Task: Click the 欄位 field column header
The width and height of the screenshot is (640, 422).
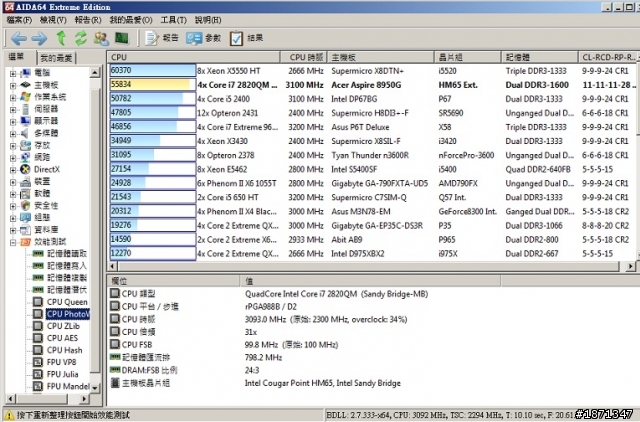Action: (173, 281)
